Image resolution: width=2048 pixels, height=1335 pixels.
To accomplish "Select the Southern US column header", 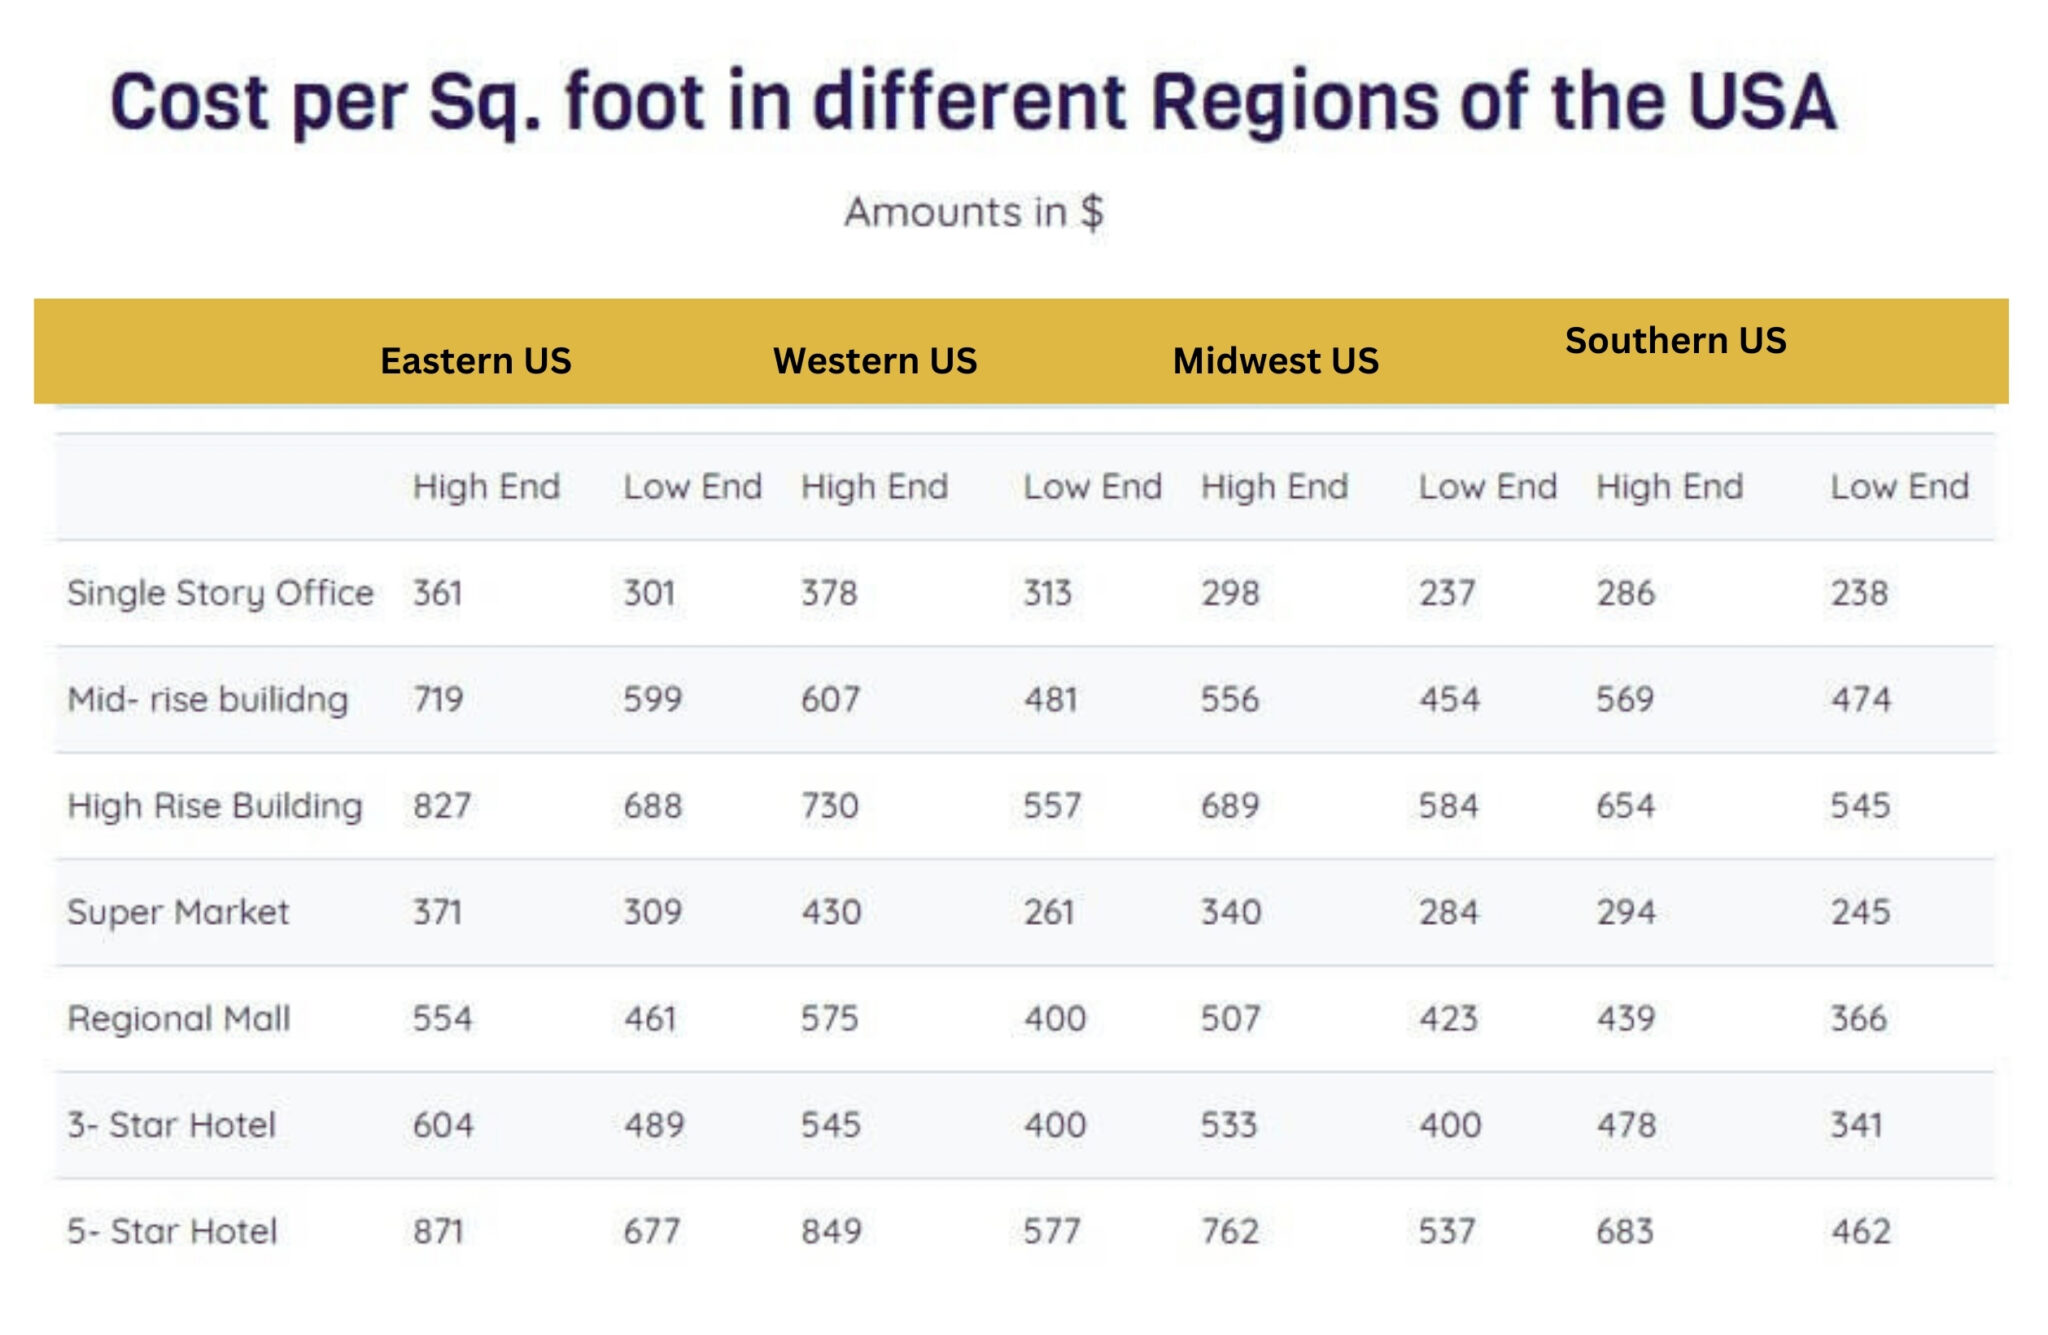I will pyautogui.click(x=1675, y=341).
